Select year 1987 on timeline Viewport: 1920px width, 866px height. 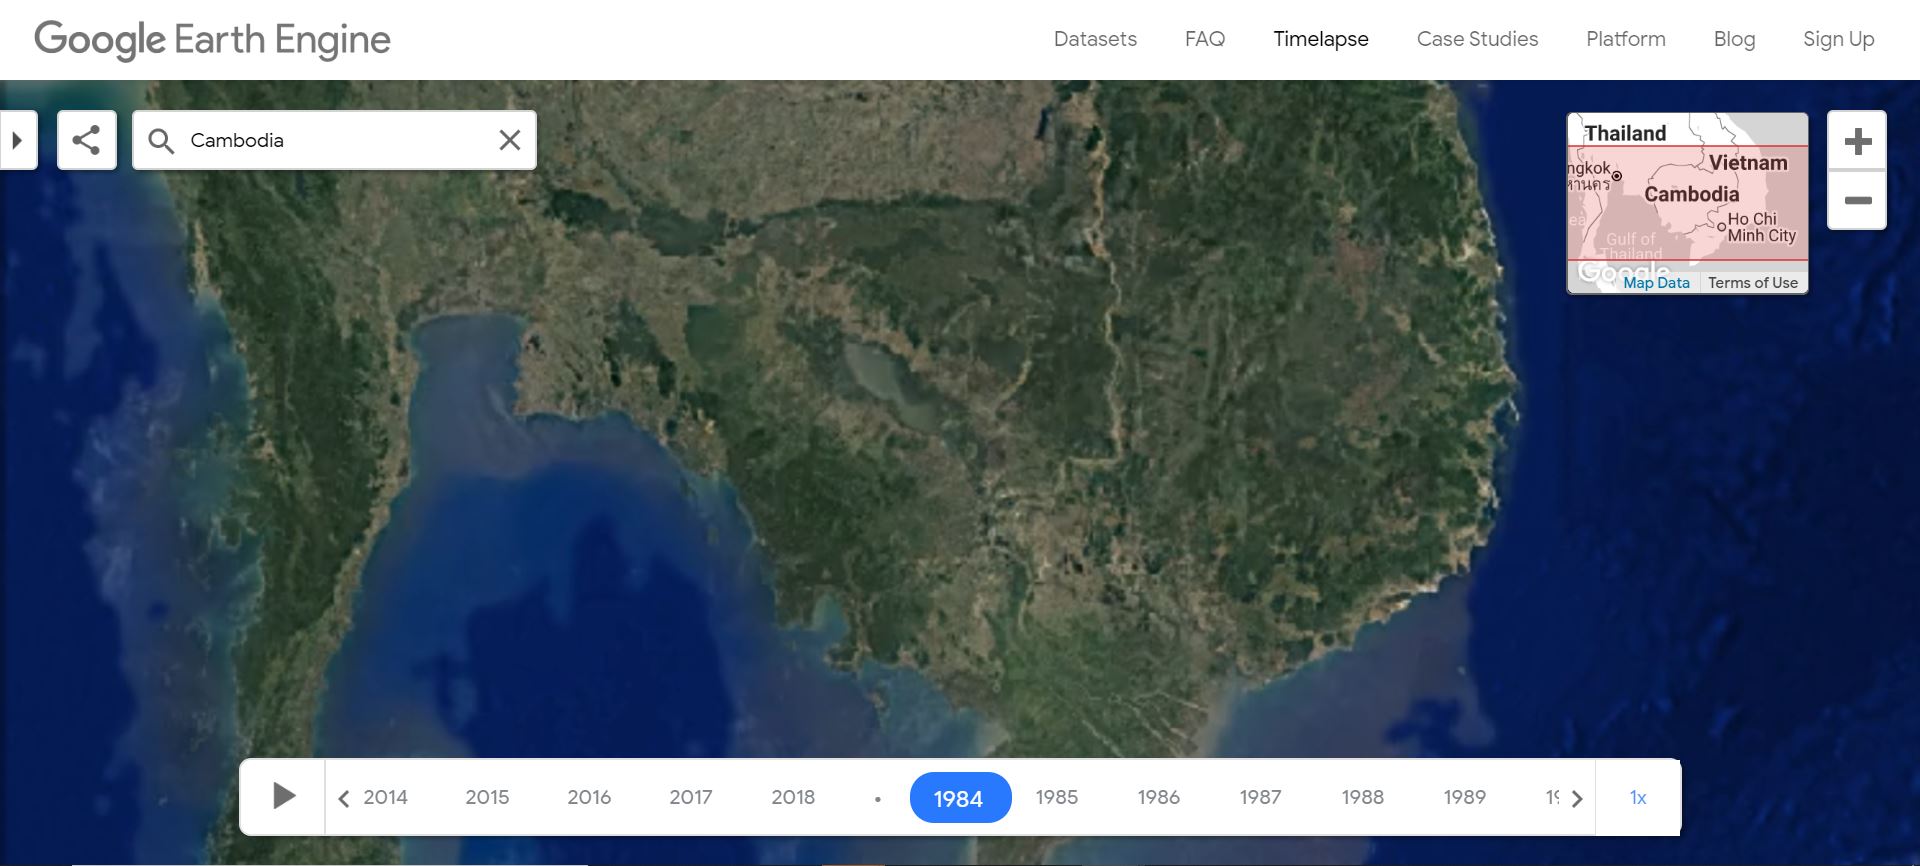tap(1260, 797)
